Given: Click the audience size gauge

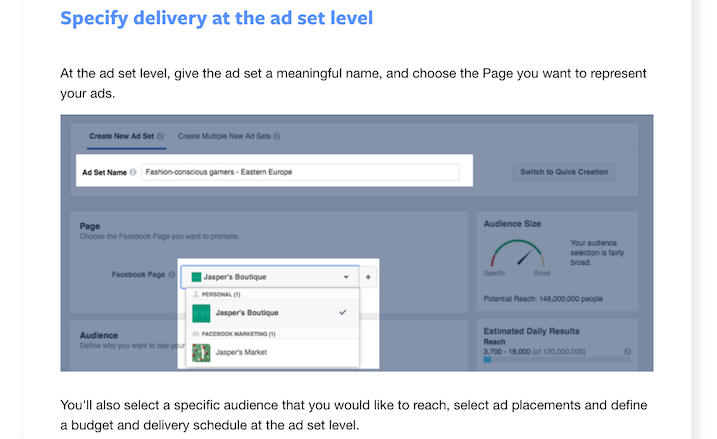Looking at the screenshot, I should point(517,253).
